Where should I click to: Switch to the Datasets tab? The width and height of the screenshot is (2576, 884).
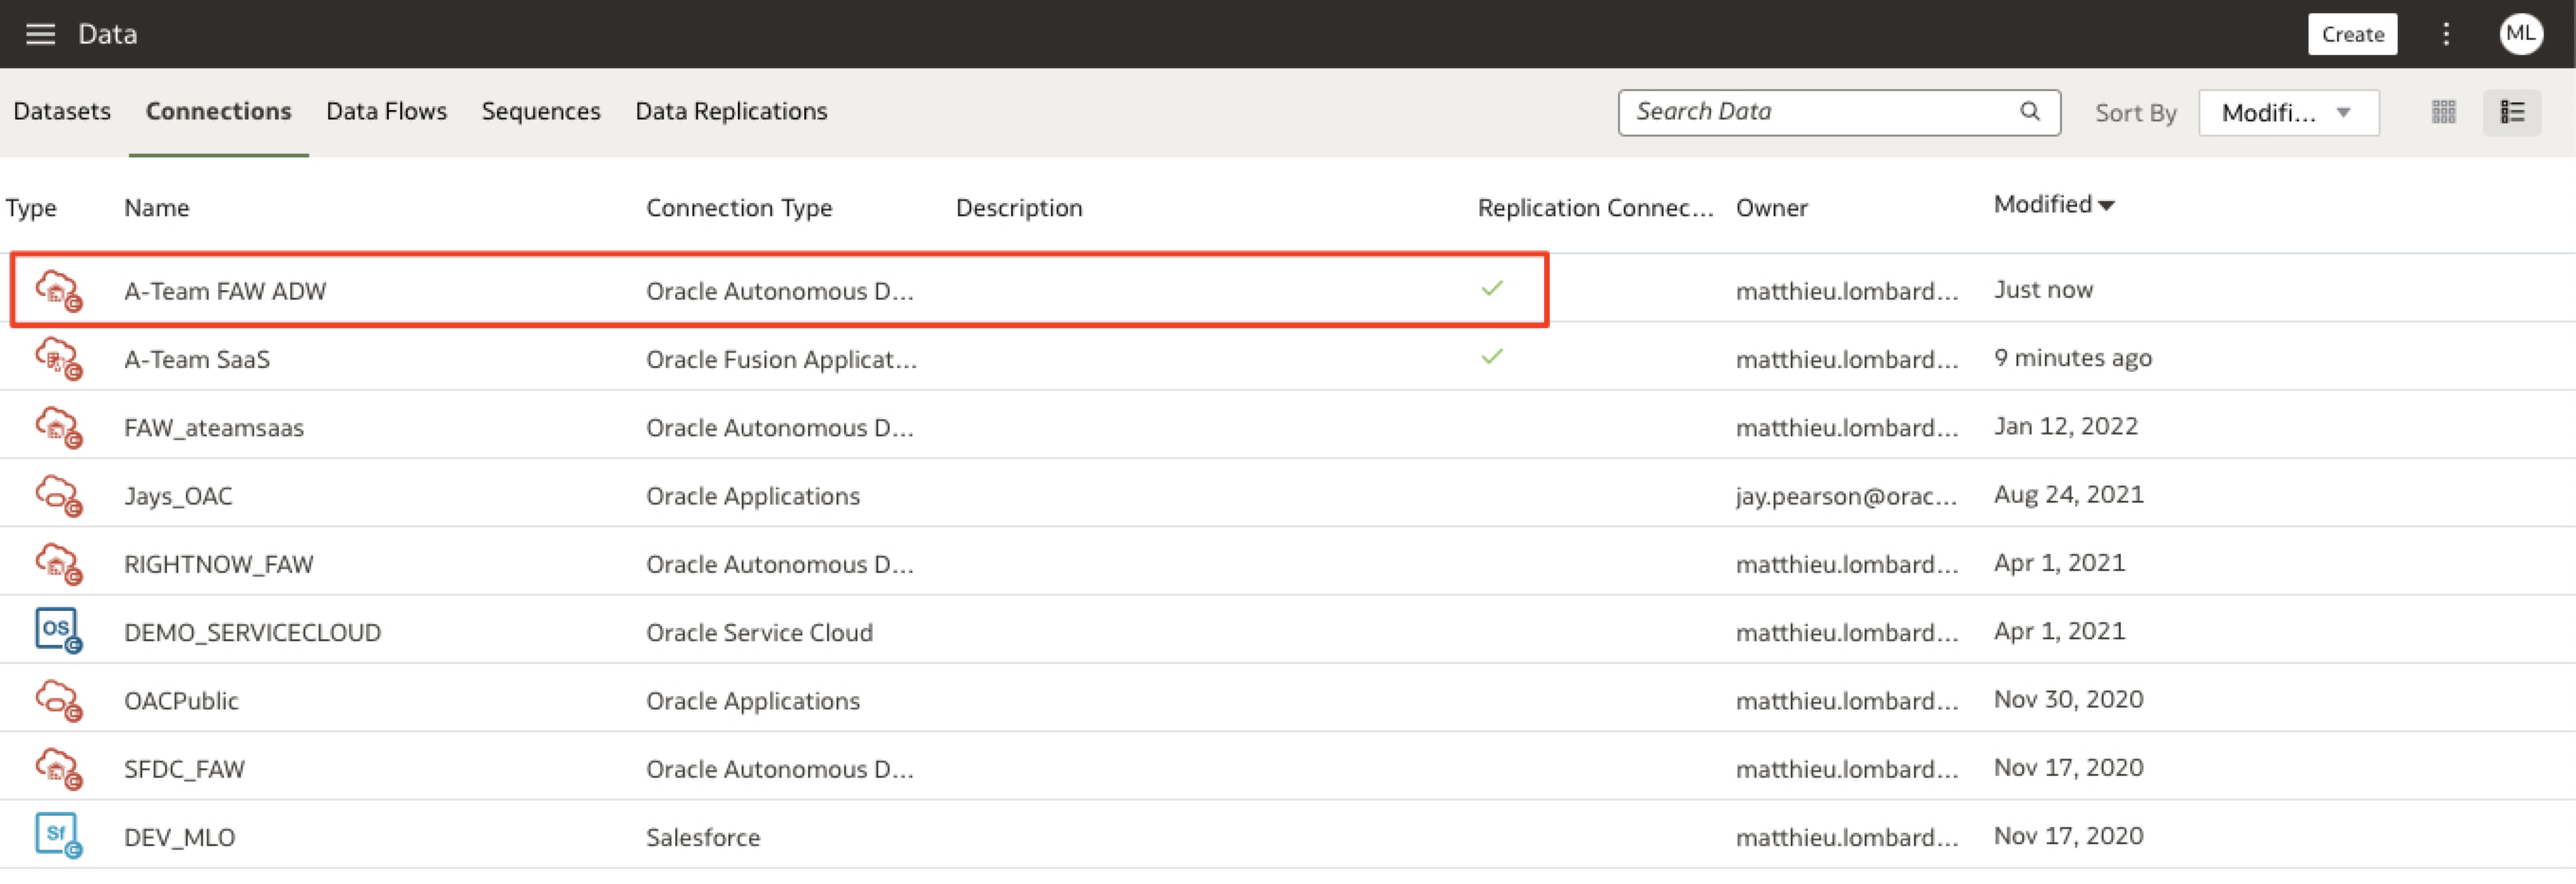click(x=62, y=111)
